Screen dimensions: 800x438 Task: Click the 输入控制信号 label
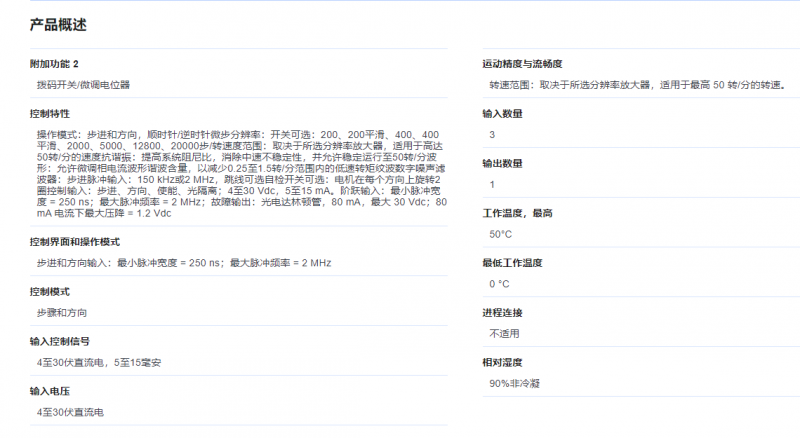(x=60, y=341)
